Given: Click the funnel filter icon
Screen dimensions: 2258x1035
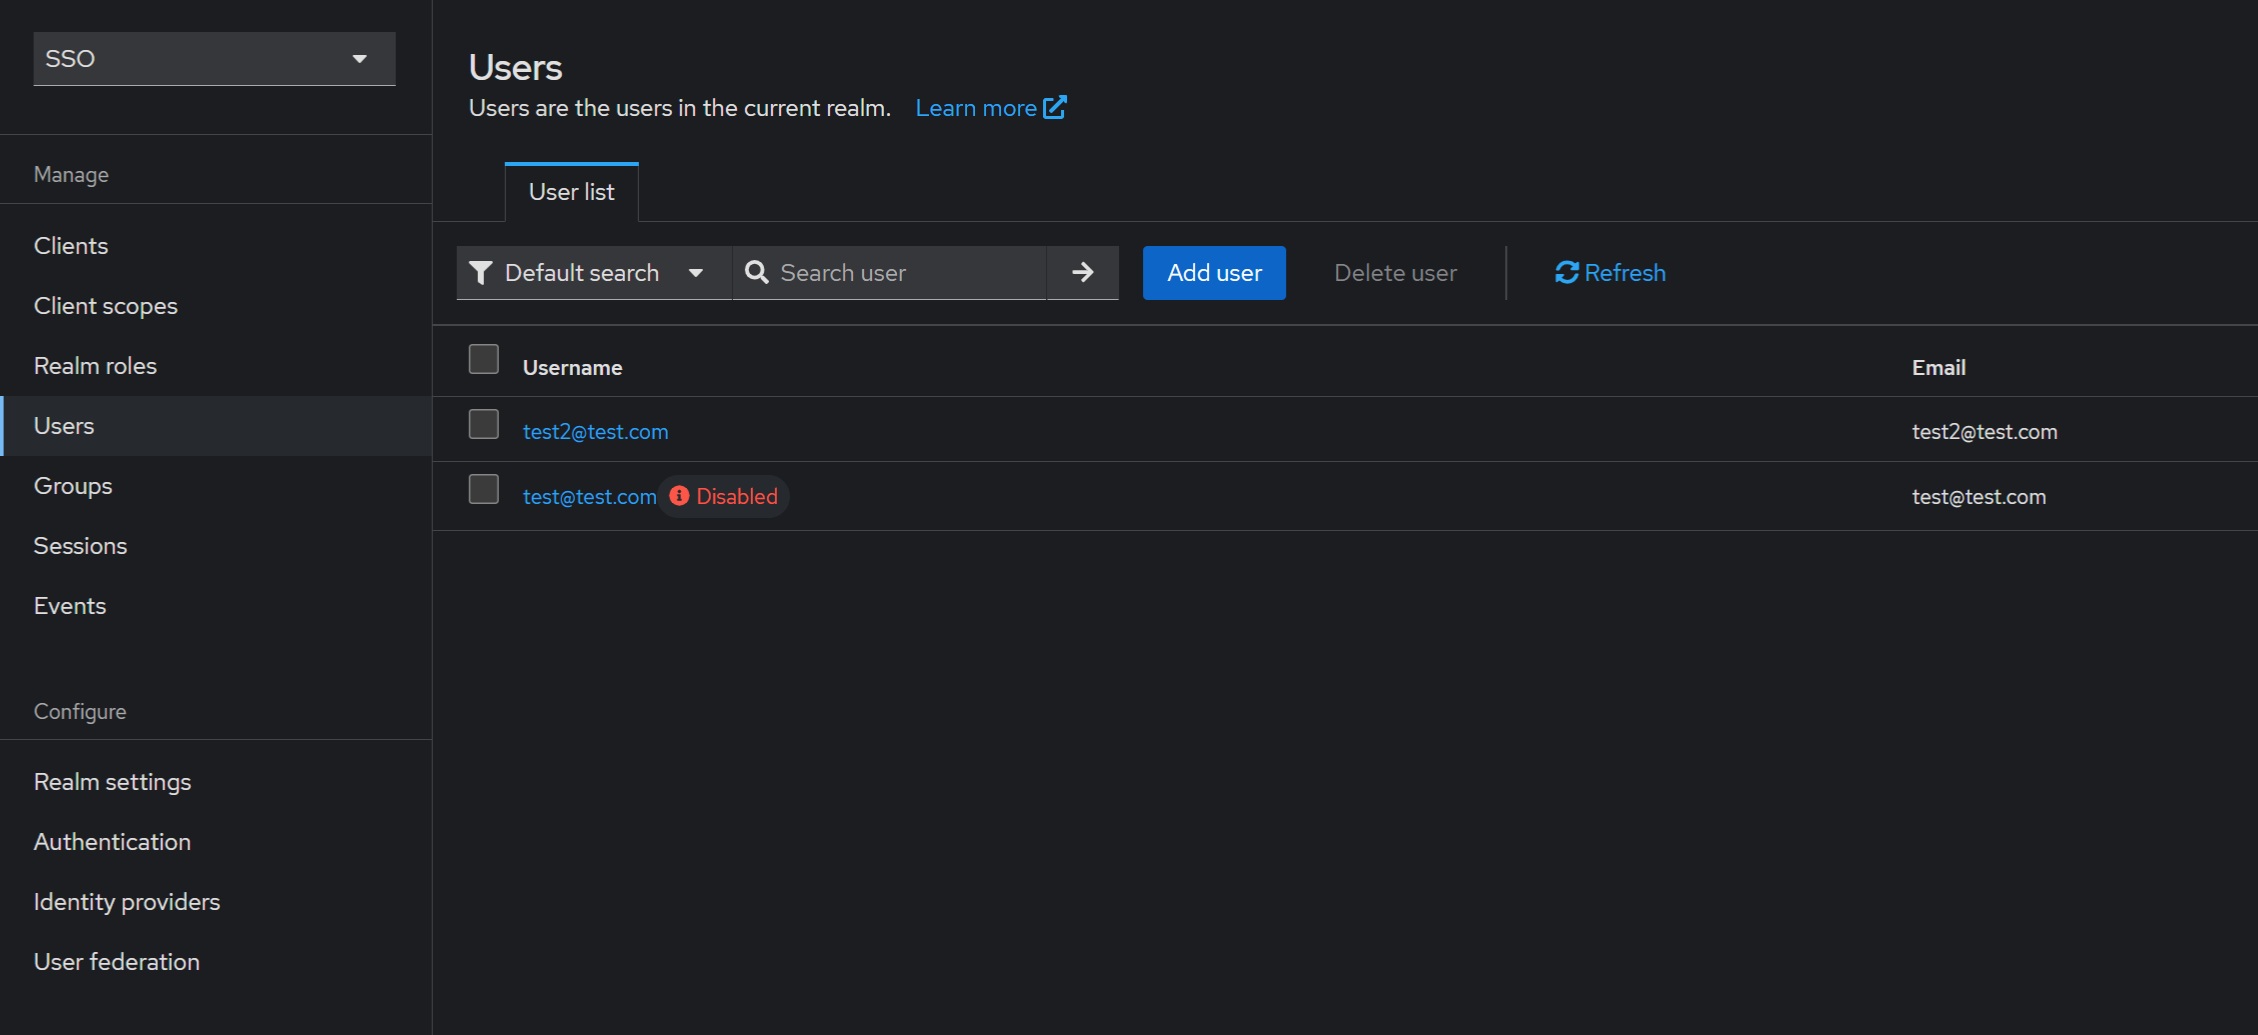Looking at the screenshot, I should (x=480, y=272).
